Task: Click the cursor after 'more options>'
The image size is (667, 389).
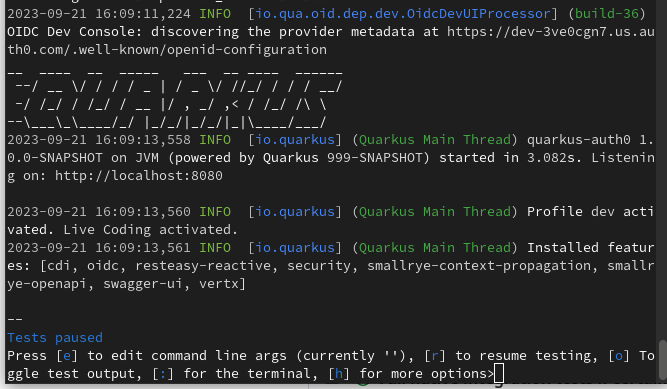Action: 499,374
